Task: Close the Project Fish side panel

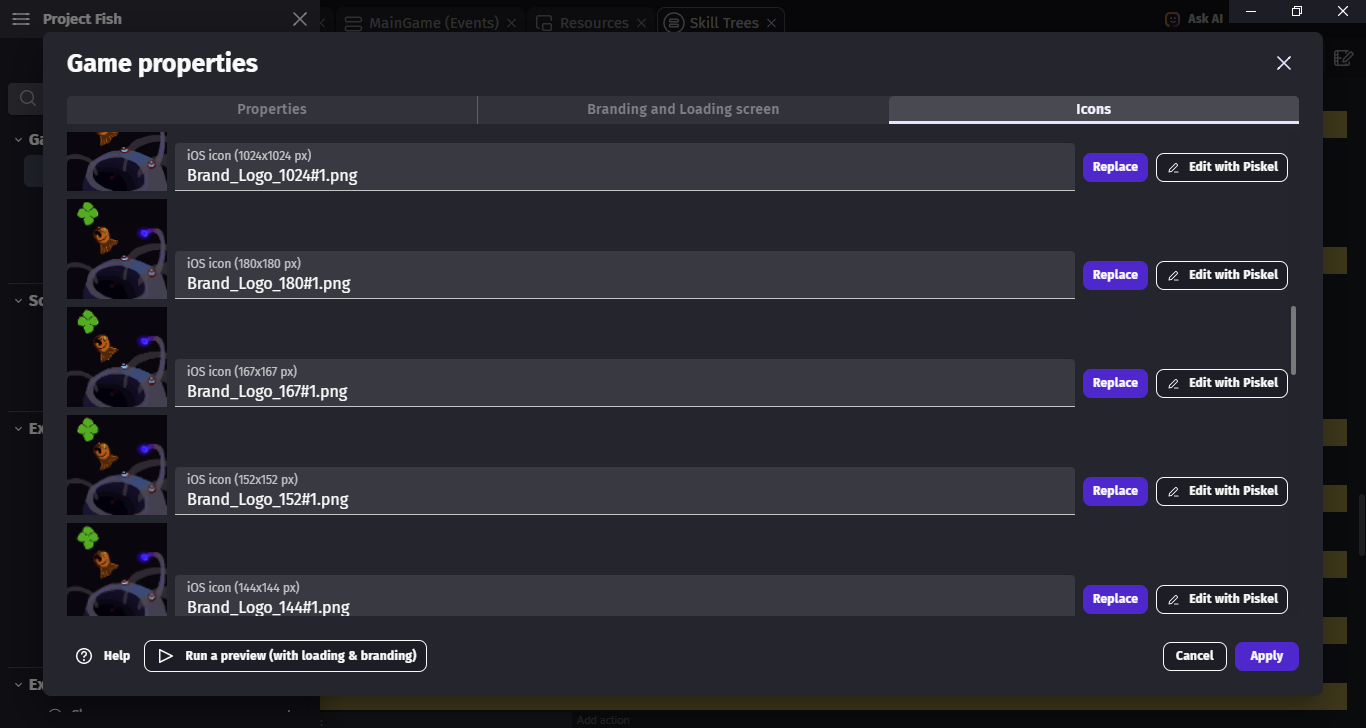Action: coord(300,19)
